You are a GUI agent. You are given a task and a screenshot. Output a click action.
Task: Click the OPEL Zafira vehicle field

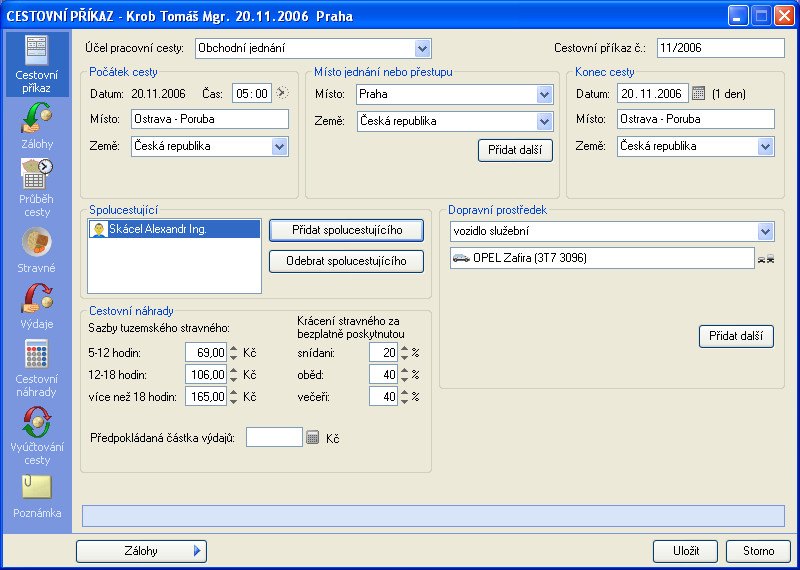[602, 258]
